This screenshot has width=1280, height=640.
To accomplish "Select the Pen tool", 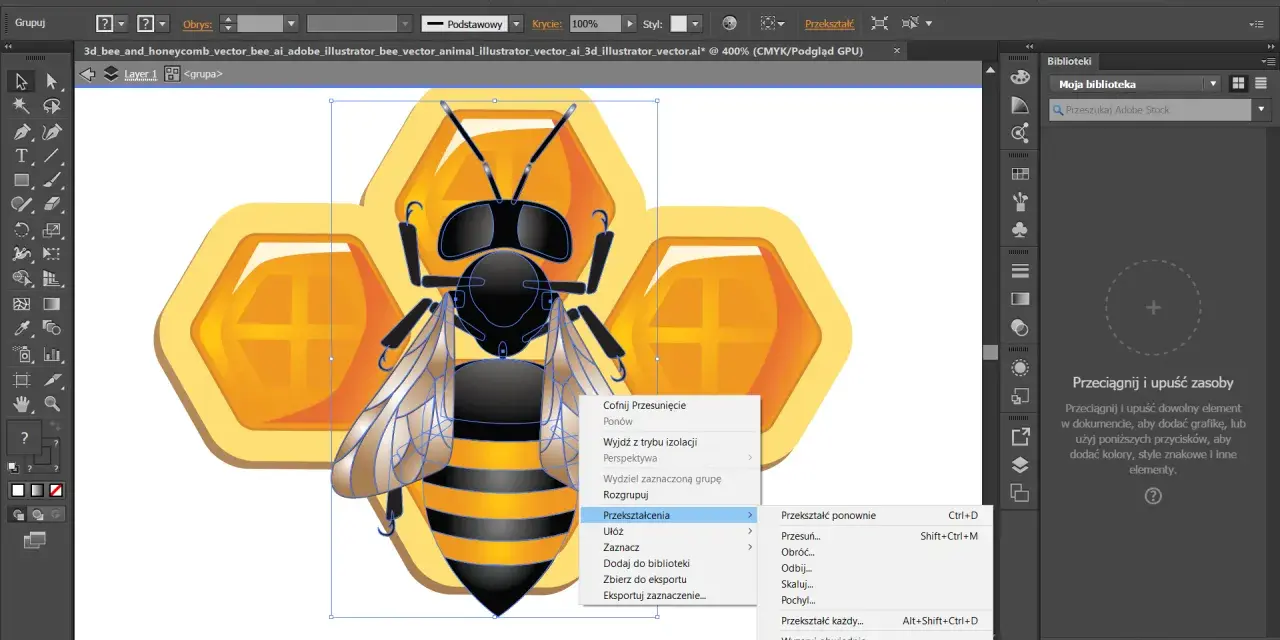I will pyautogui.click(x=22, y=131).
